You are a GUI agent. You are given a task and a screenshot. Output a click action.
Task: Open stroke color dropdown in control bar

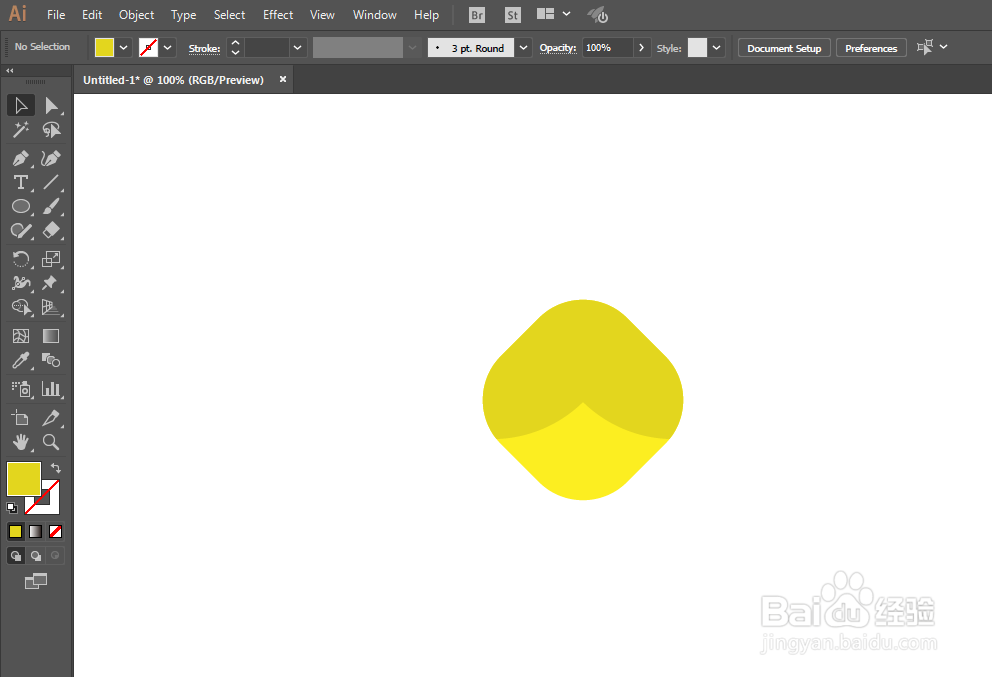pos(168,47)
